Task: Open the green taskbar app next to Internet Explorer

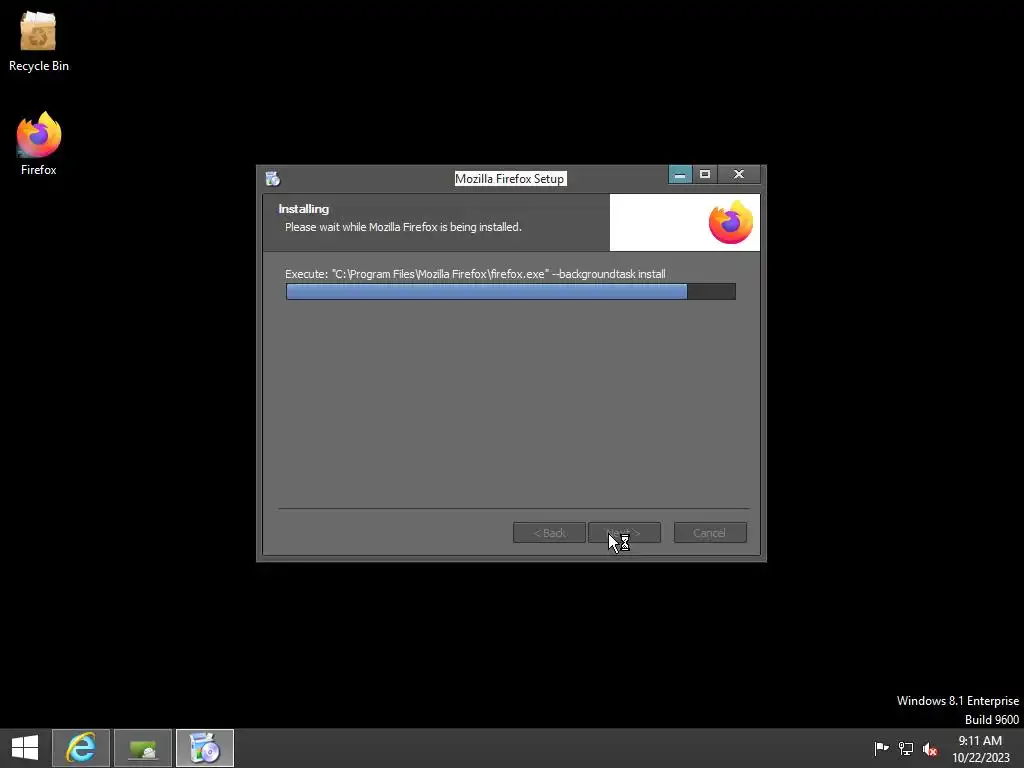Action: pos(143,748)
